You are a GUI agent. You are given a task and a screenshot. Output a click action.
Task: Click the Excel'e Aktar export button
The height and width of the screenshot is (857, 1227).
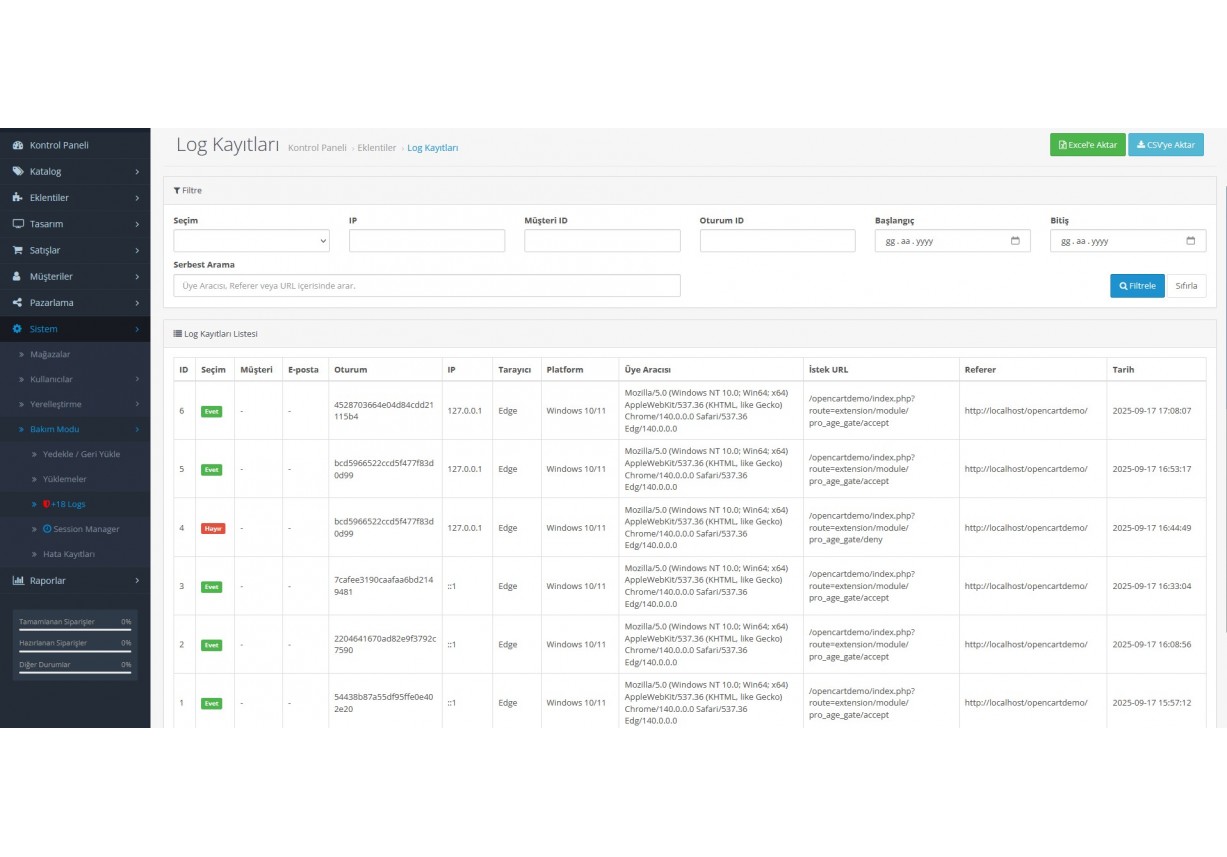(1087, 145)
